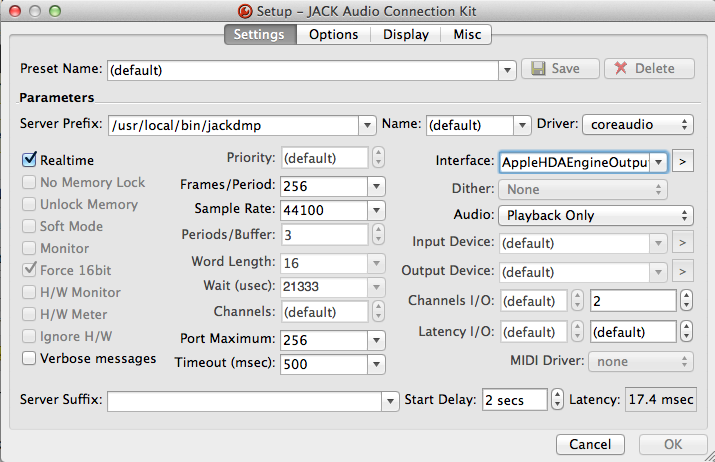Change the Audio Playback Only selector
The height and width of the screenshot is (462, 715).
click(x=596, y=215)
